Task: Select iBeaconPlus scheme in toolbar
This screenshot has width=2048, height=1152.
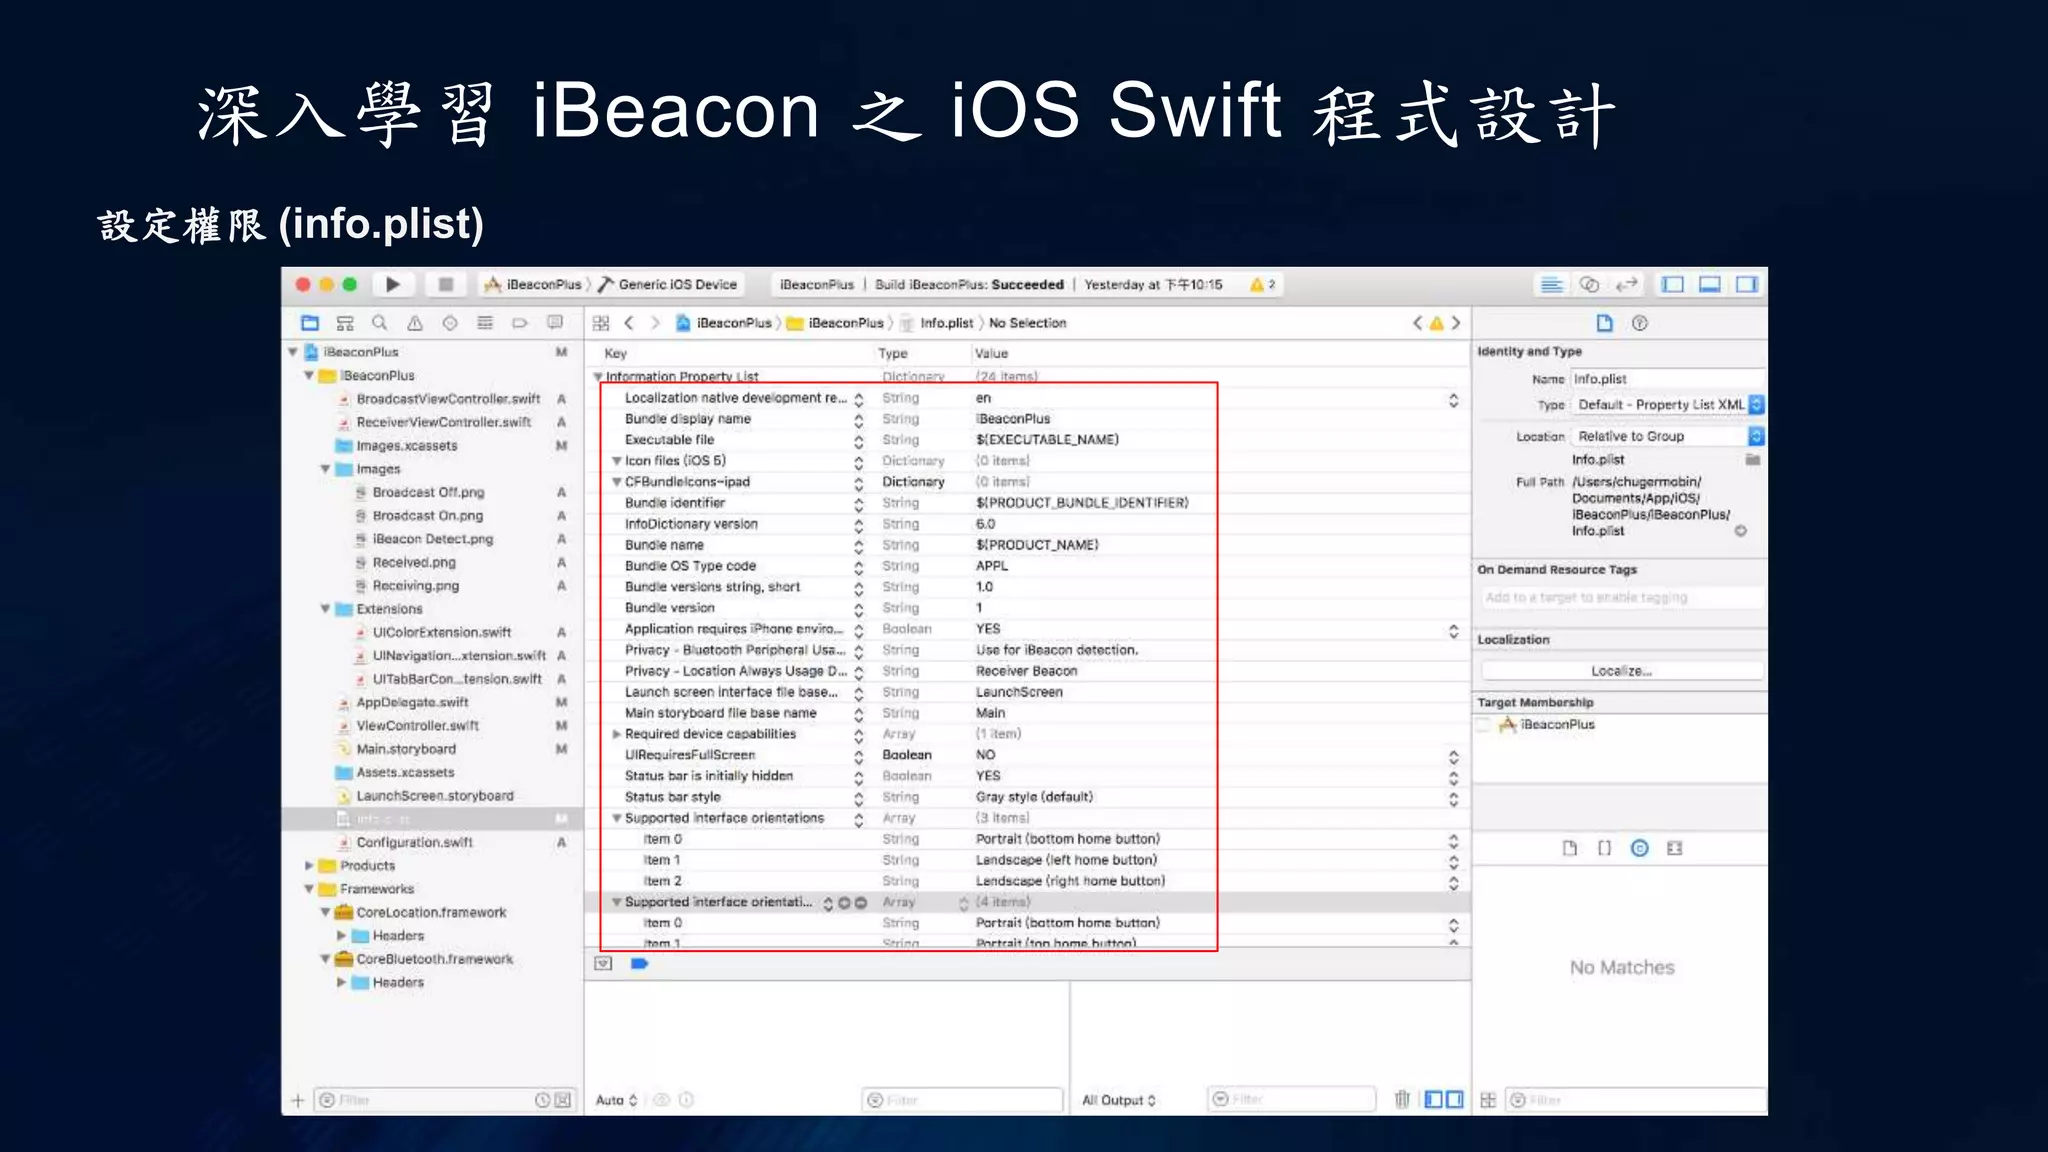Action: pos(533,285)
